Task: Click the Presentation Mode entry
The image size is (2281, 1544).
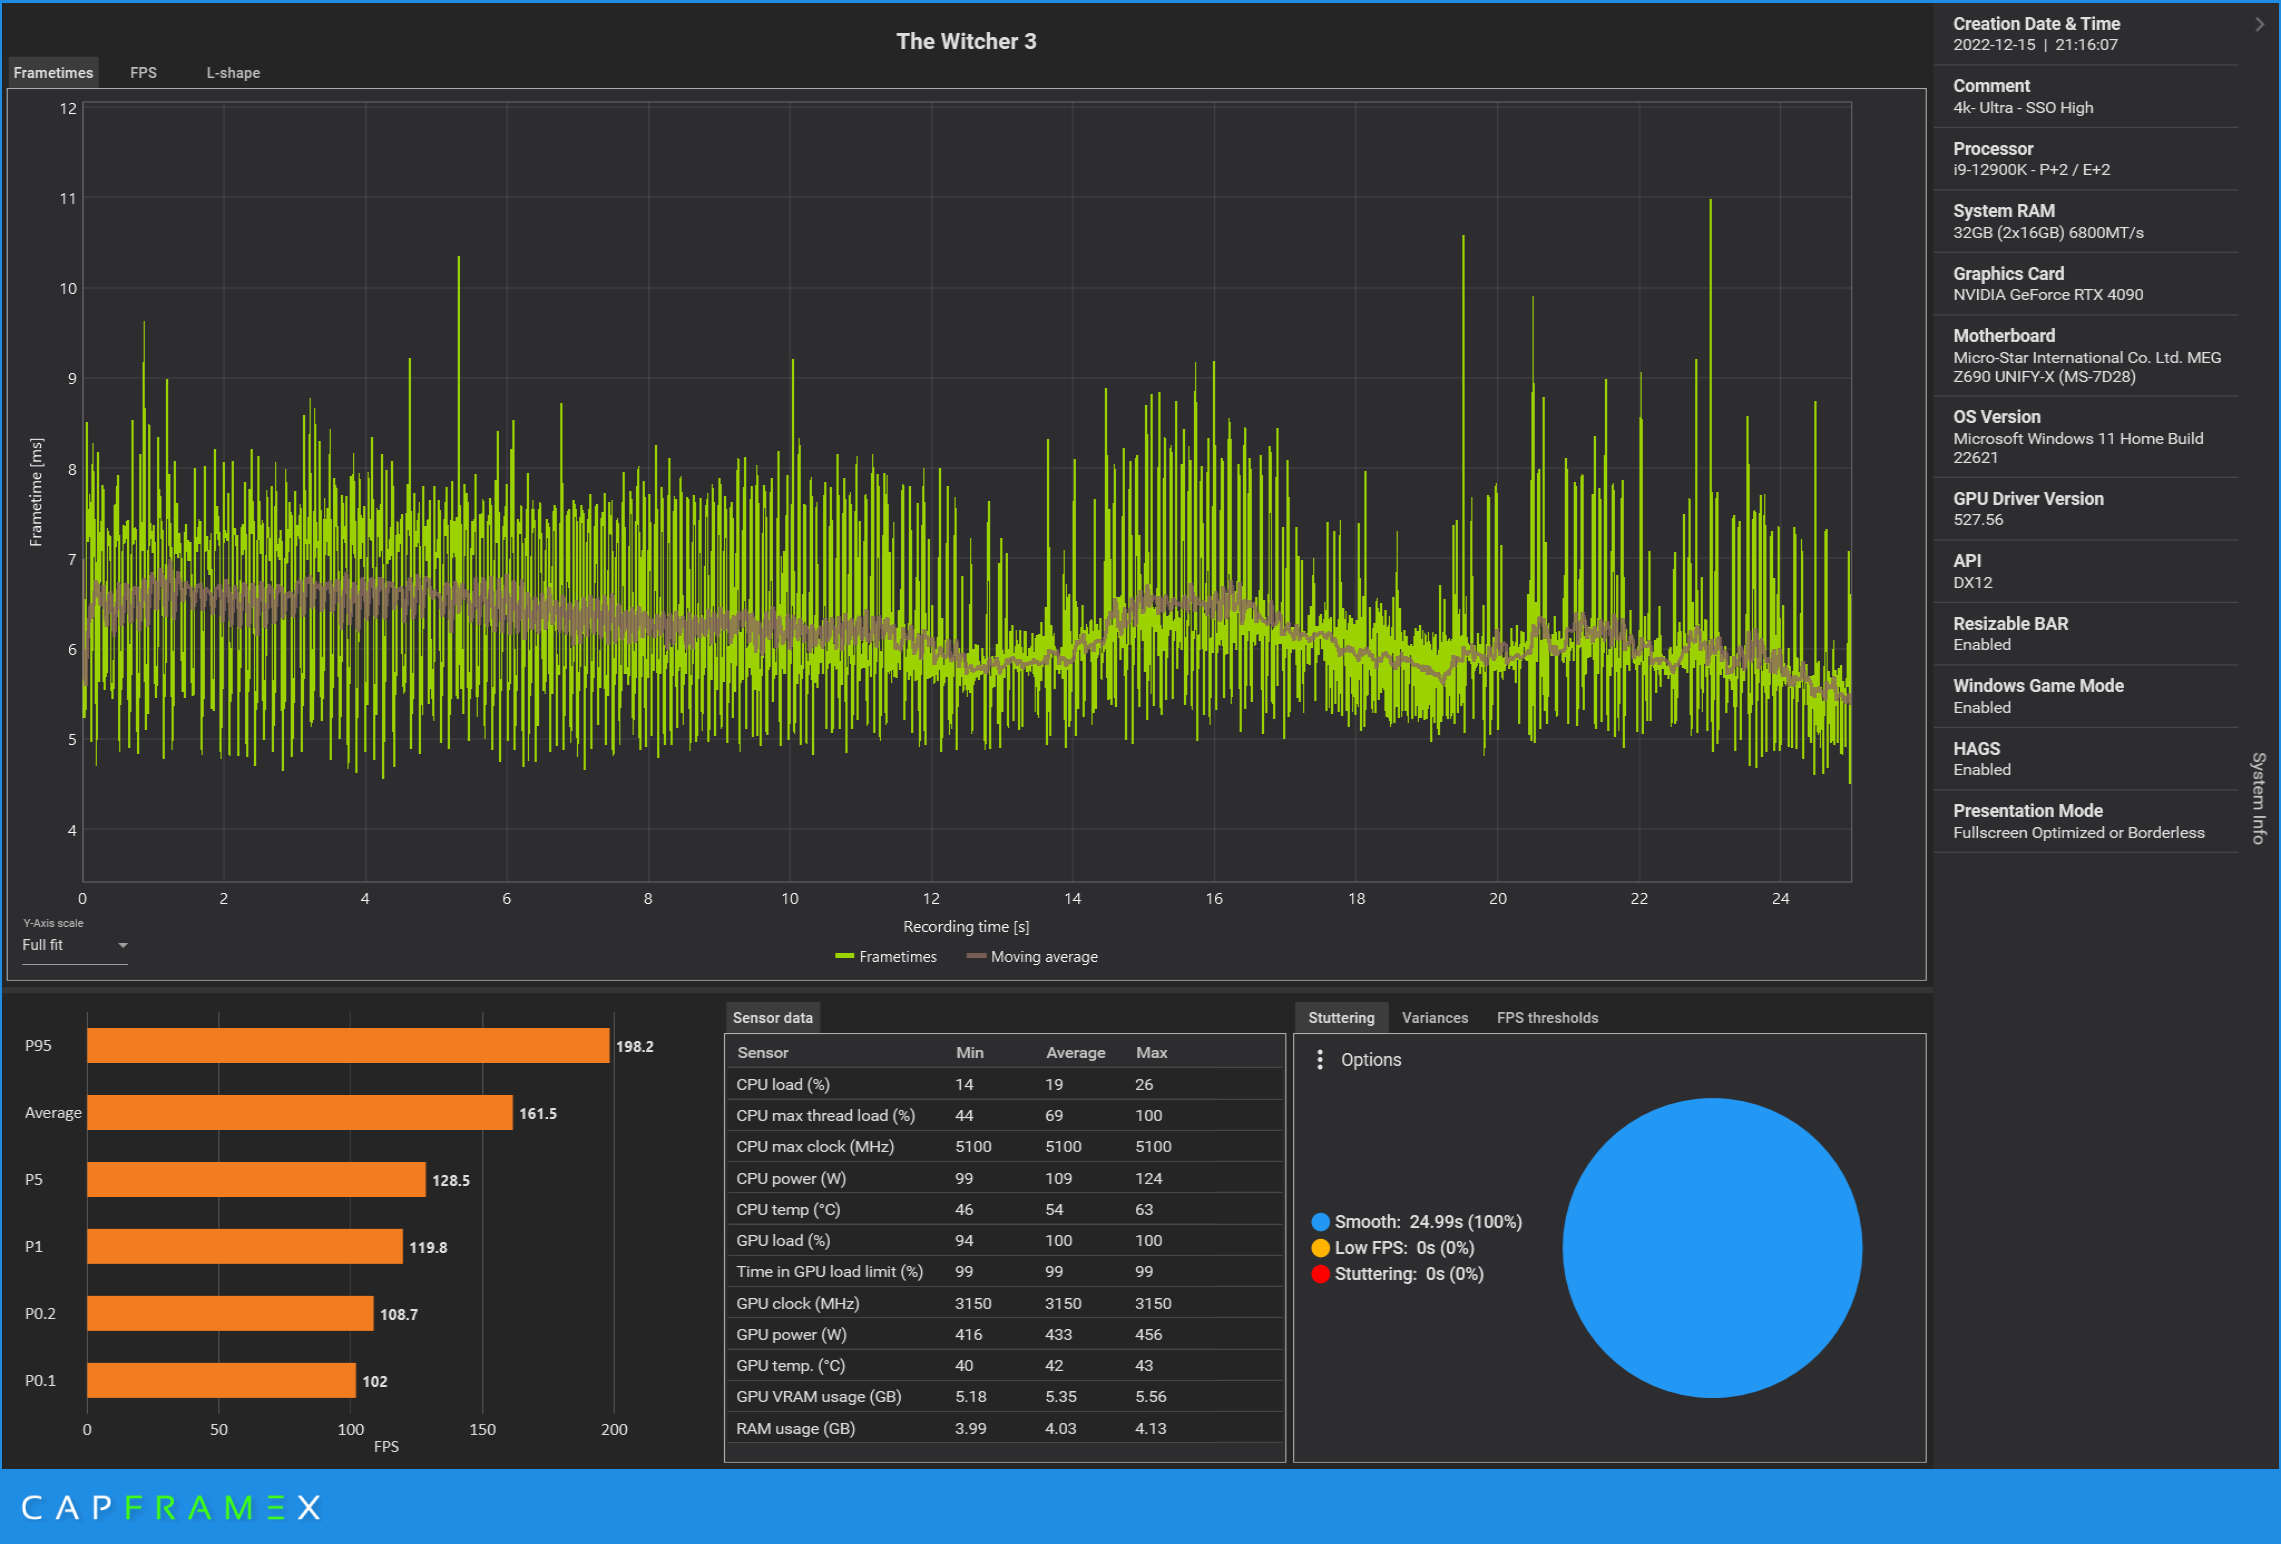Action: [2086, 822]
